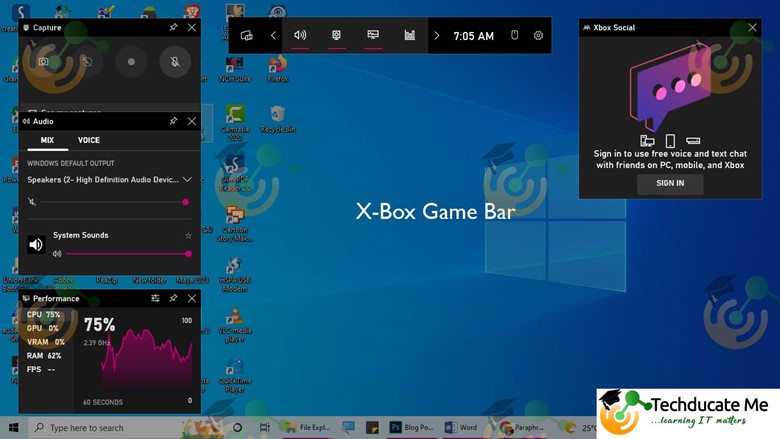Open Performance widget options icon
This screenshot has height=439, width=780.
155,298
